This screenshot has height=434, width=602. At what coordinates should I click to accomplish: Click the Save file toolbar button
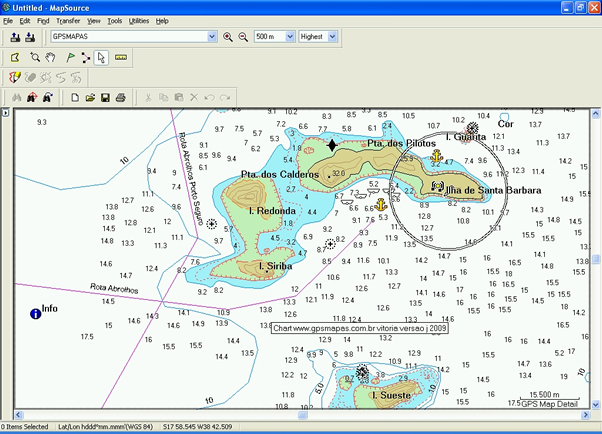coord(105,97)
